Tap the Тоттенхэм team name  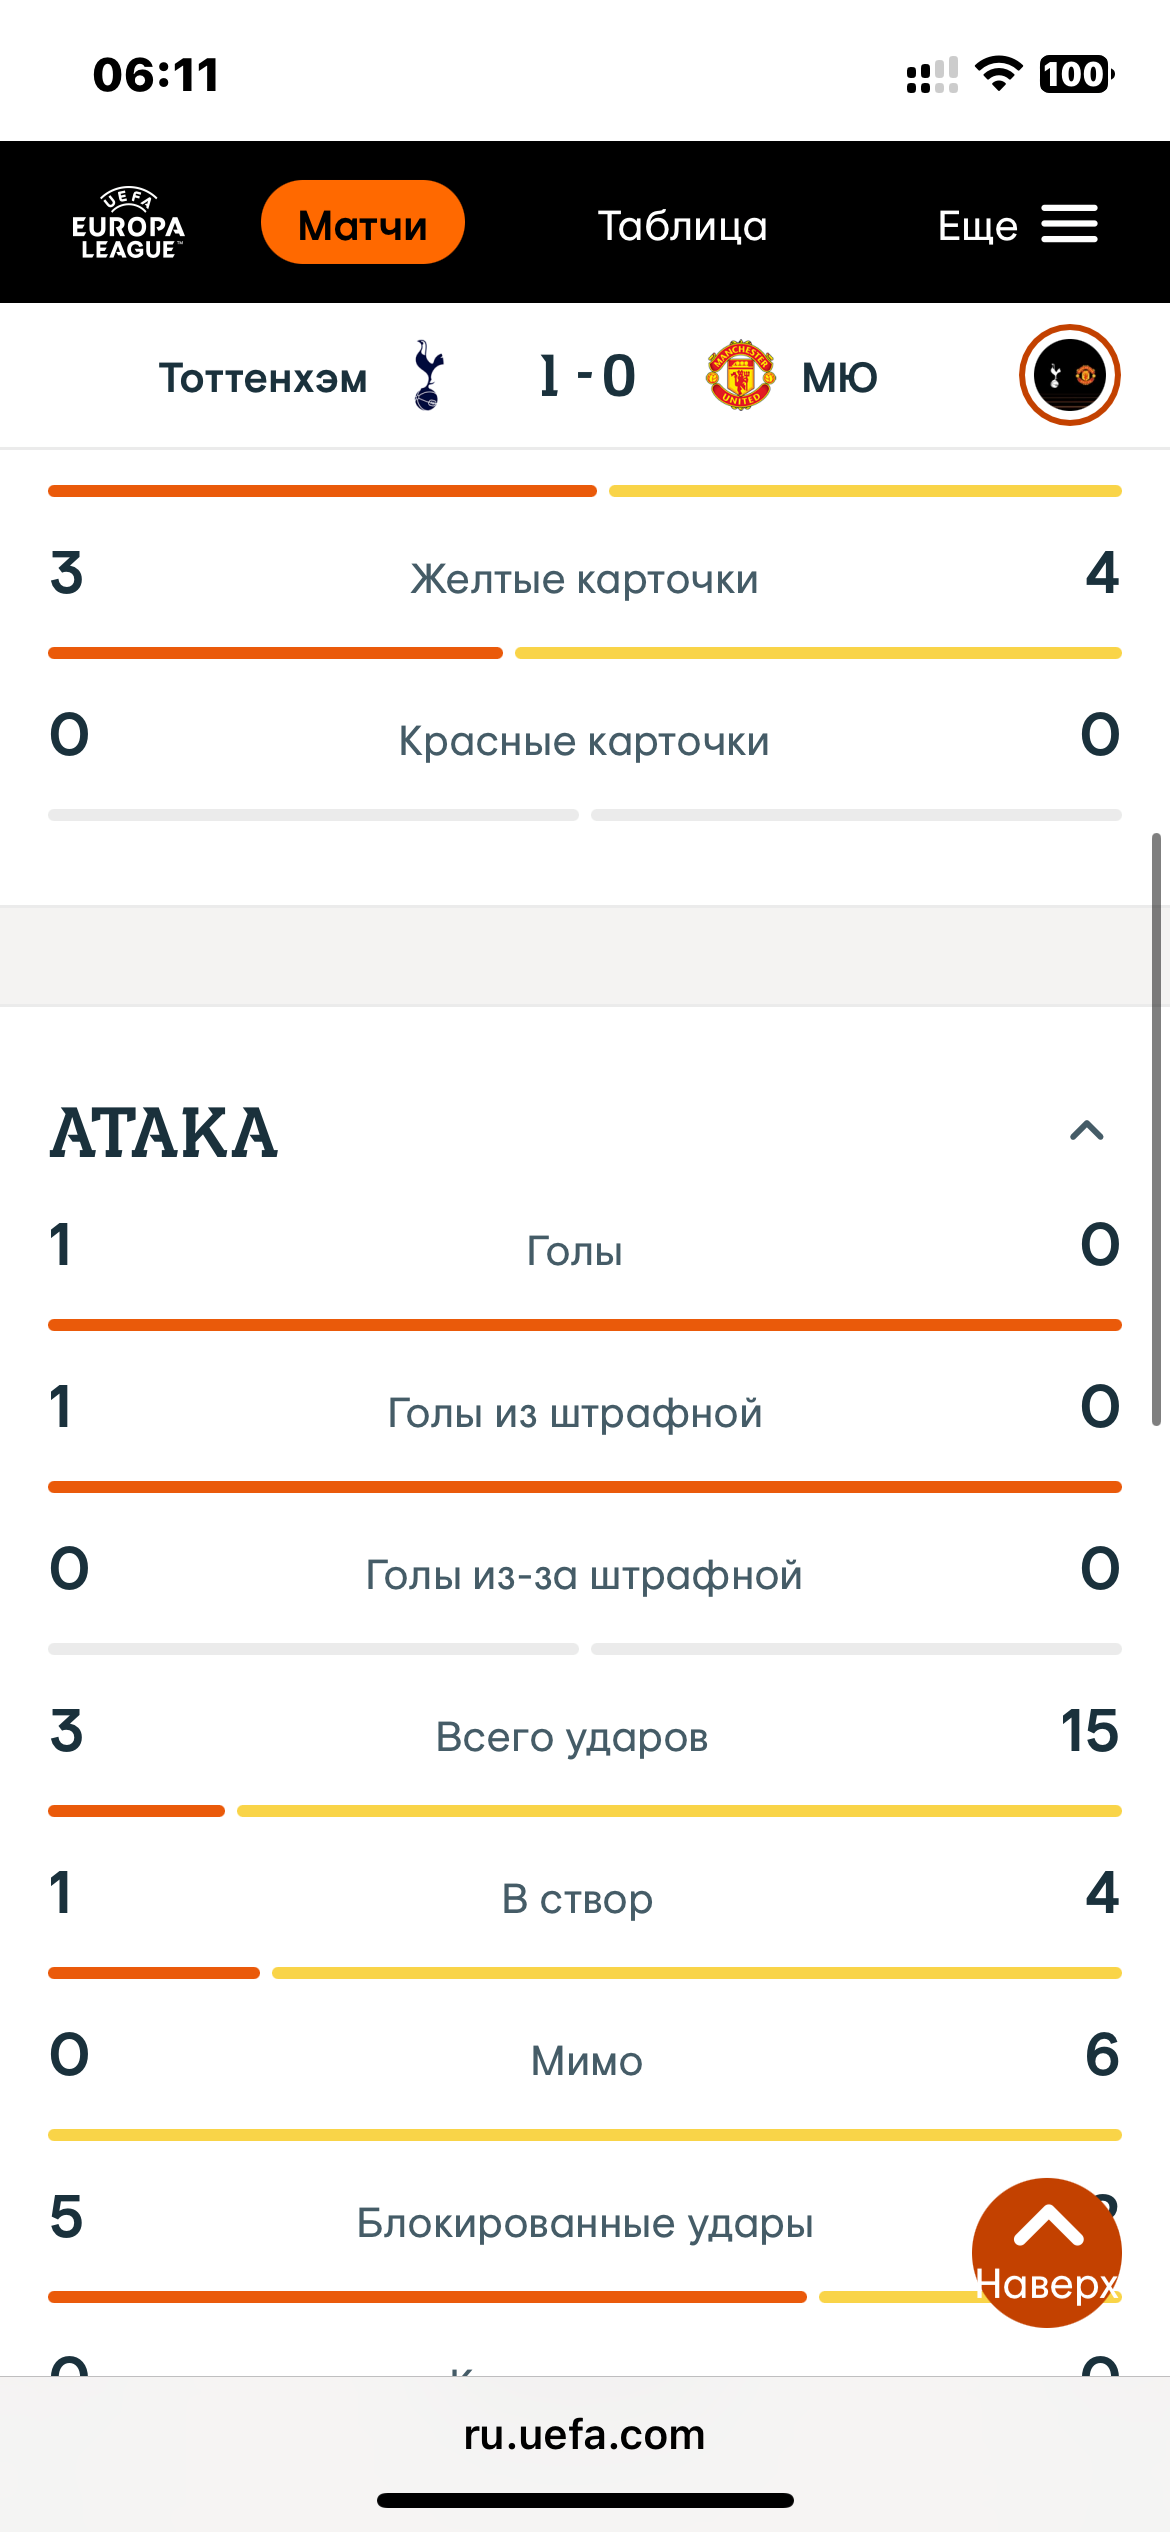(263, 378)
